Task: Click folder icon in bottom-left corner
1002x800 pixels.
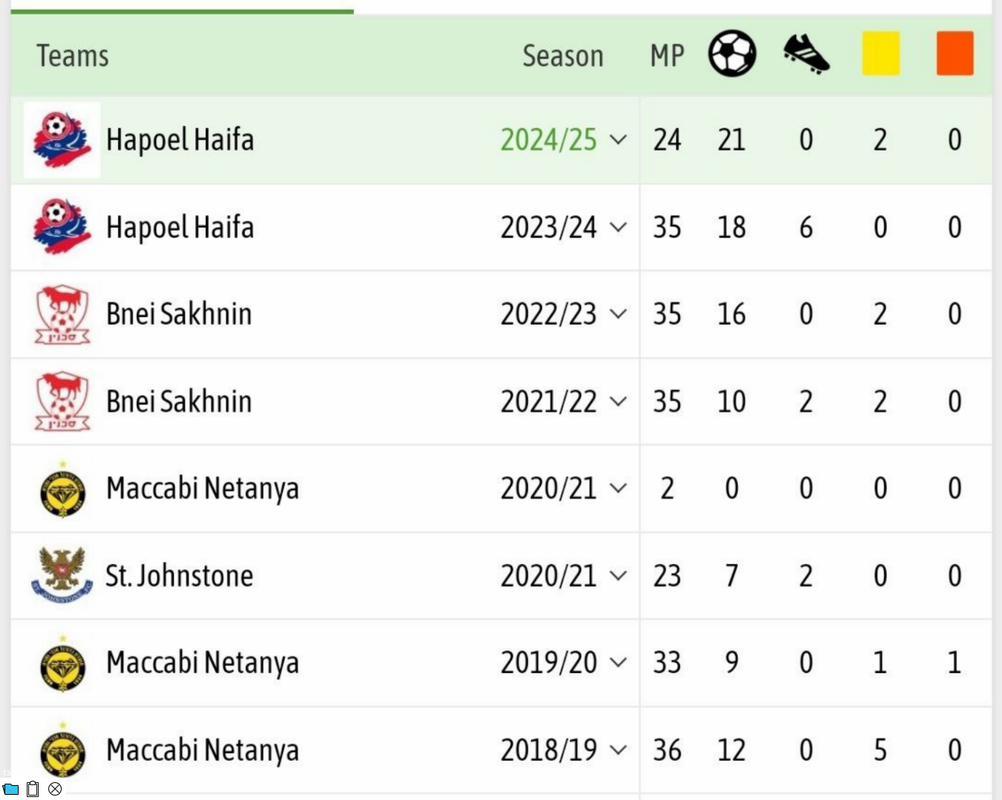Action: point(11,790)
